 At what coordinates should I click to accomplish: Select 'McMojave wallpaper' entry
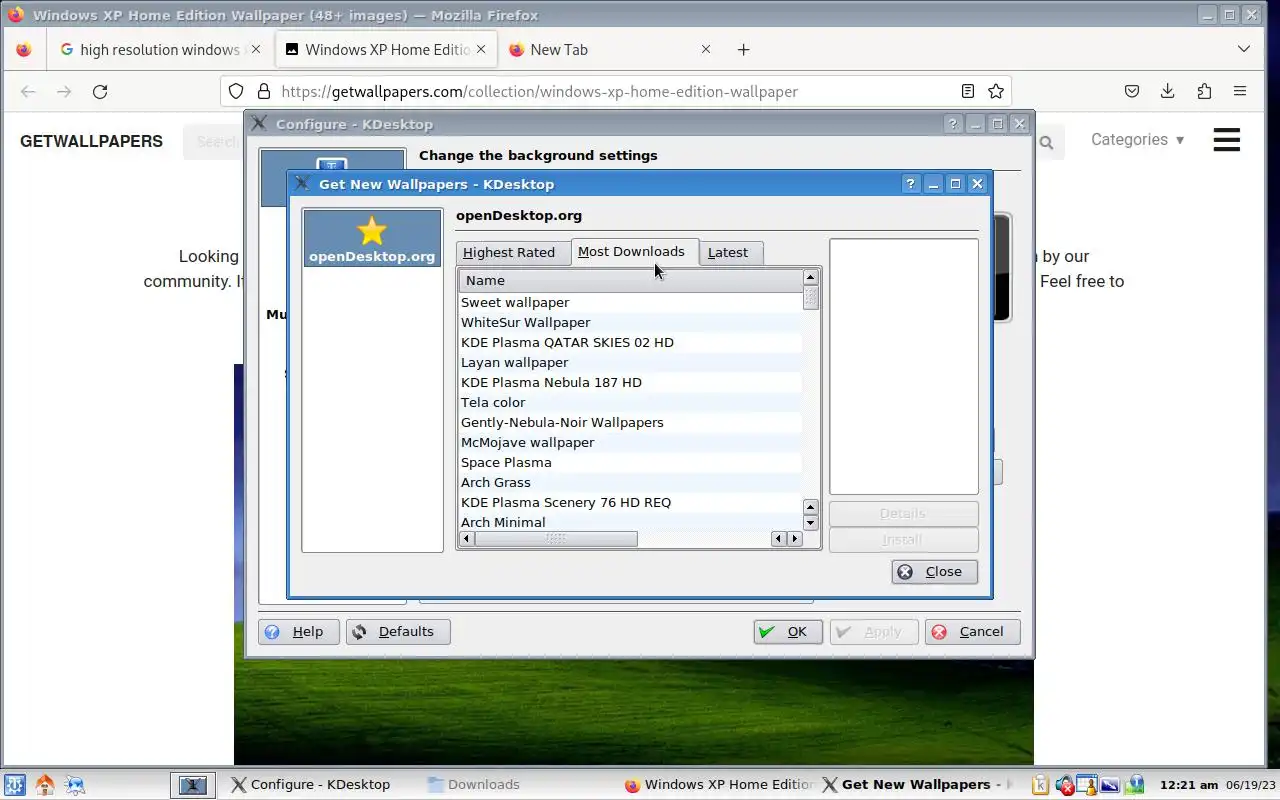630,442
